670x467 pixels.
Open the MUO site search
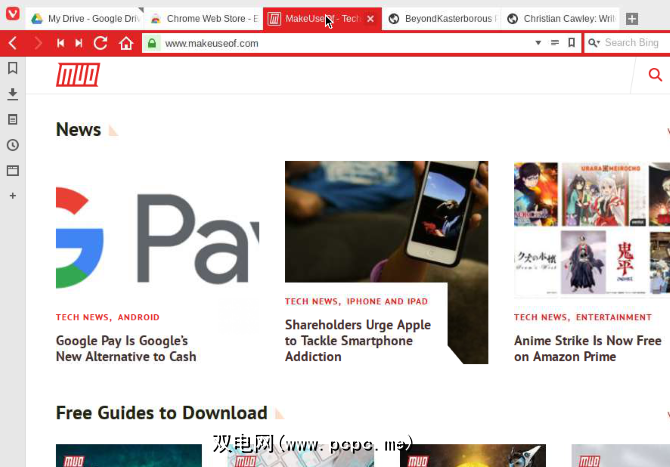(x=655, y=75)
